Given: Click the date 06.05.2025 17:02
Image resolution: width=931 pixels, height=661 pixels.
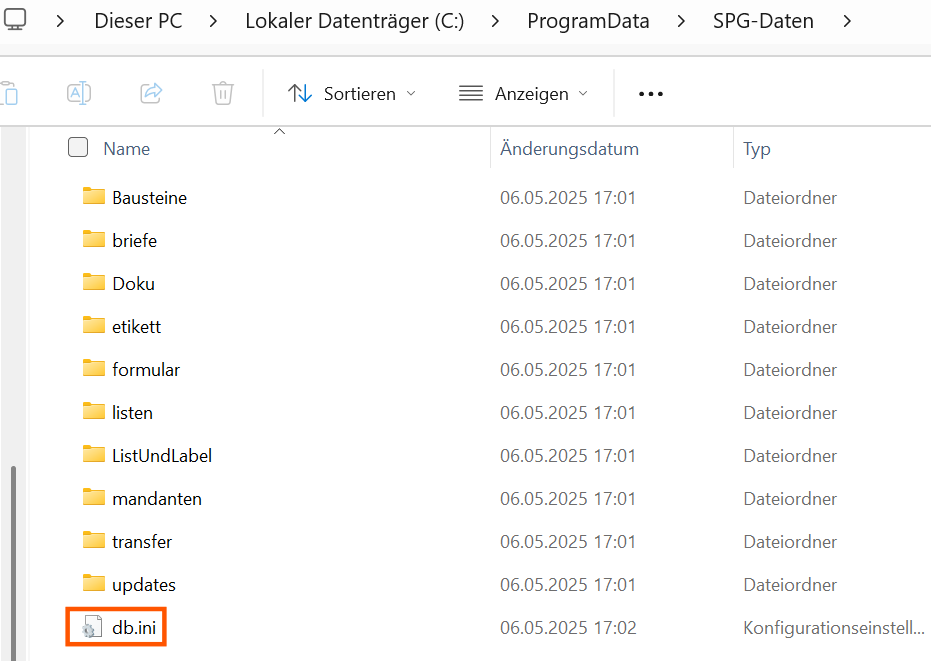Looking at the screenshot, I should 568,627.
